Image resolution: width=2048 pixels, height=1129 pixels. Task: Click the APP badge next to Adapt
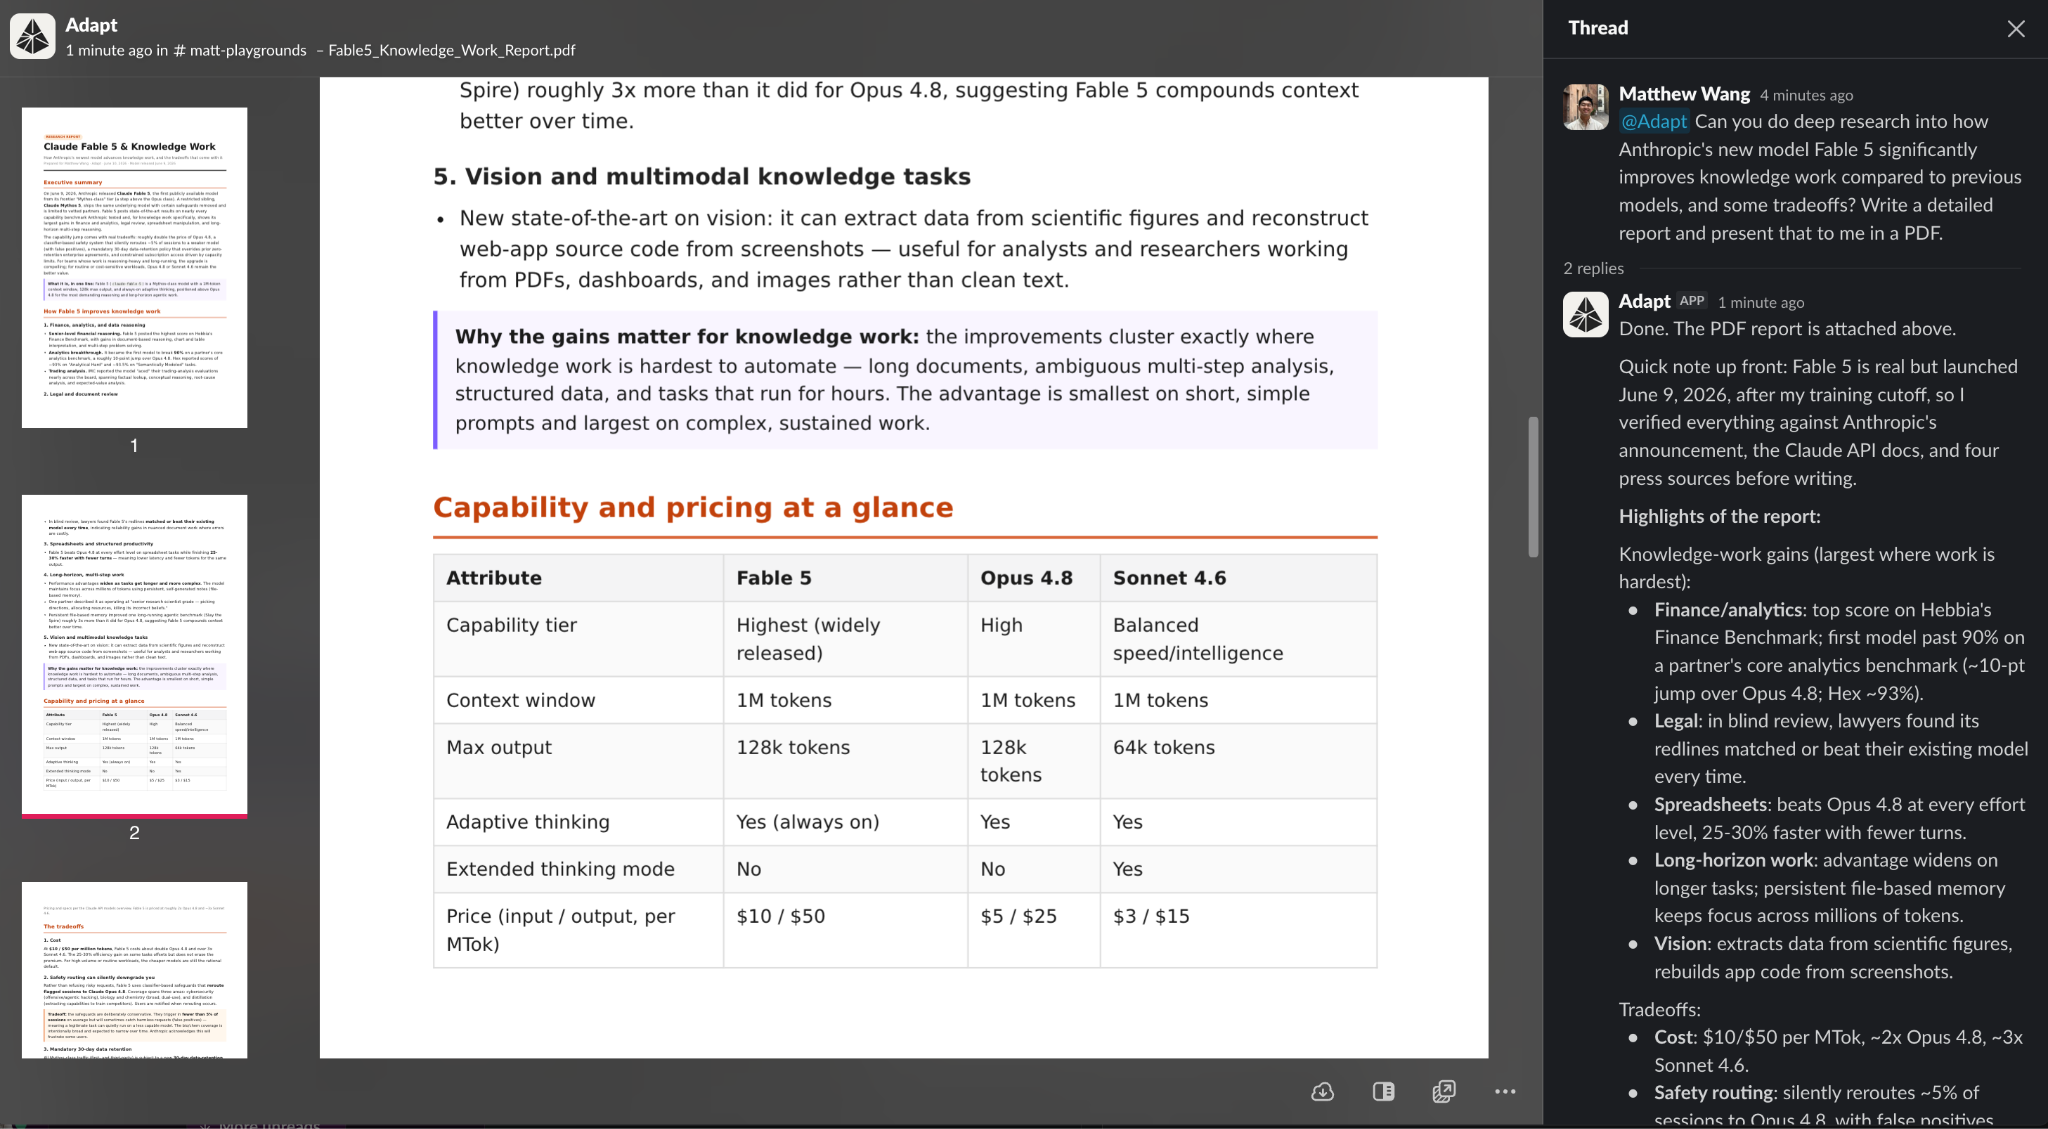[1692, 301]
